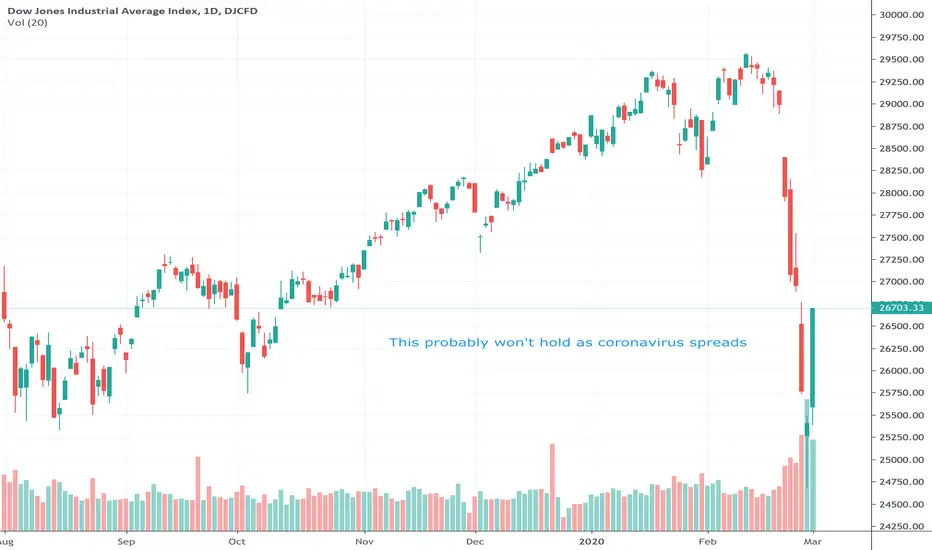Select the 2020 label on time axis

coord(591,541)
